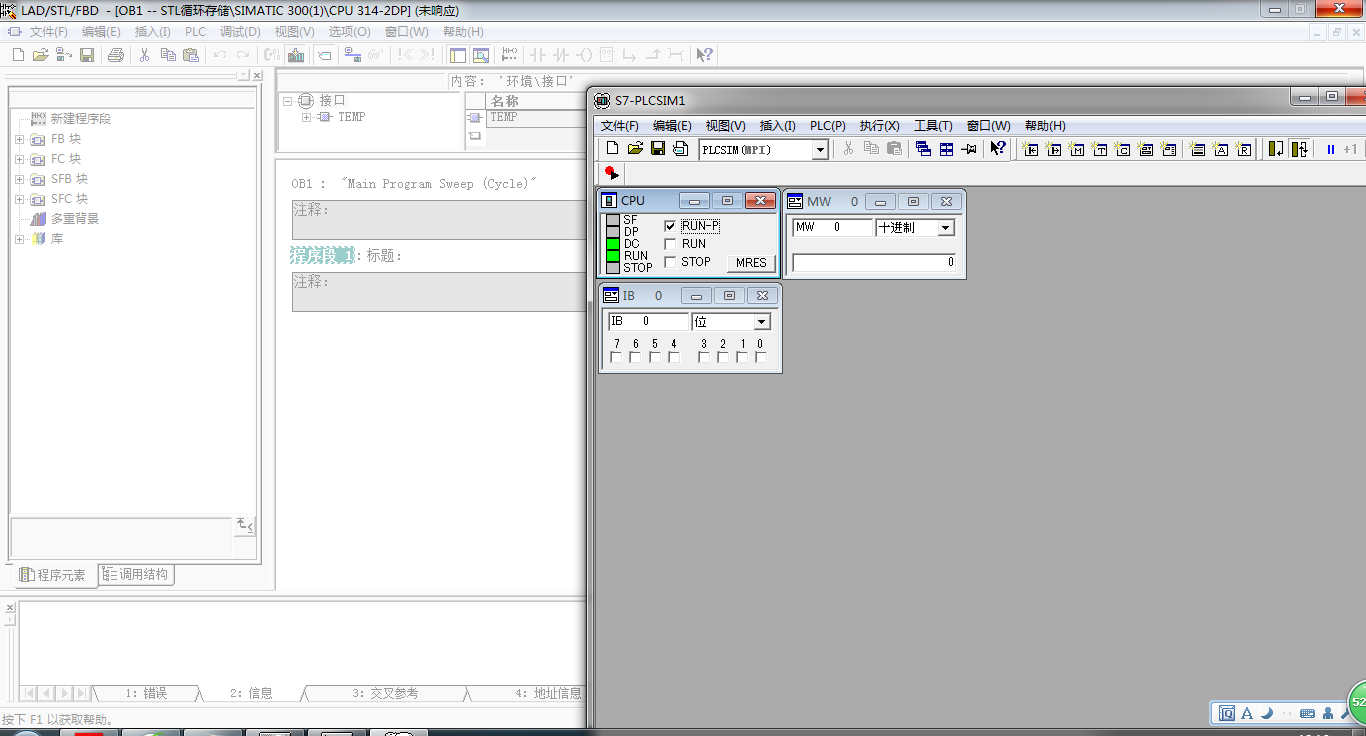Click red record/playback icon in PLCSIM
The height and width of the screenshot is (736, 1366).
[612, 173]
